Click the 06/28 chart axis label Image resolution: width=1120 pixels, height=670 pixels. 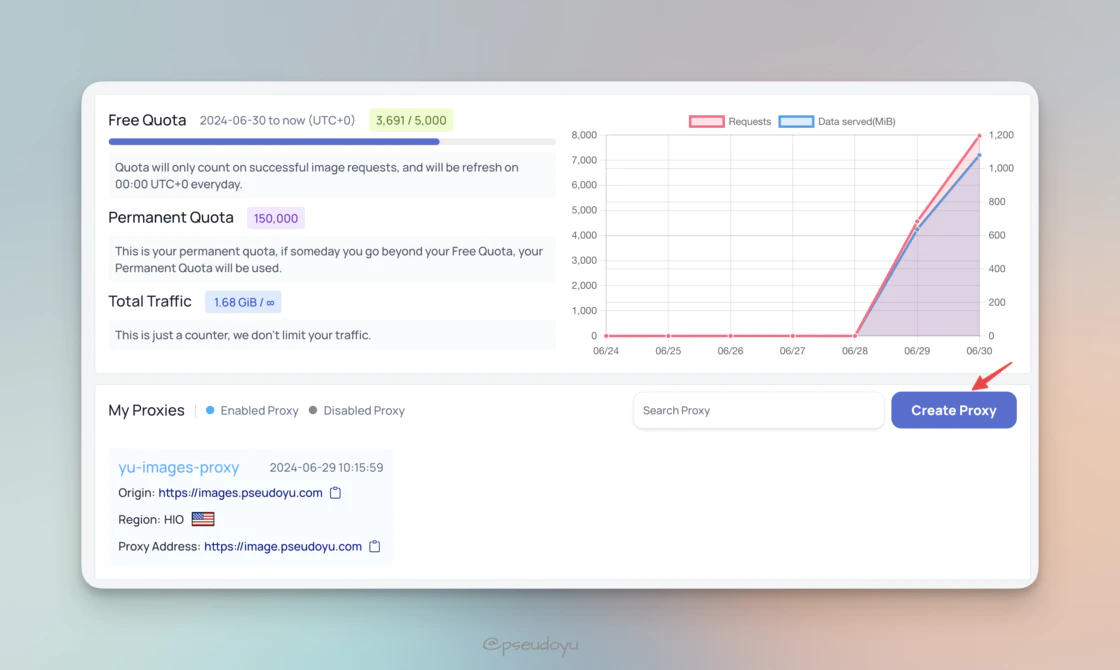point(854,351)
